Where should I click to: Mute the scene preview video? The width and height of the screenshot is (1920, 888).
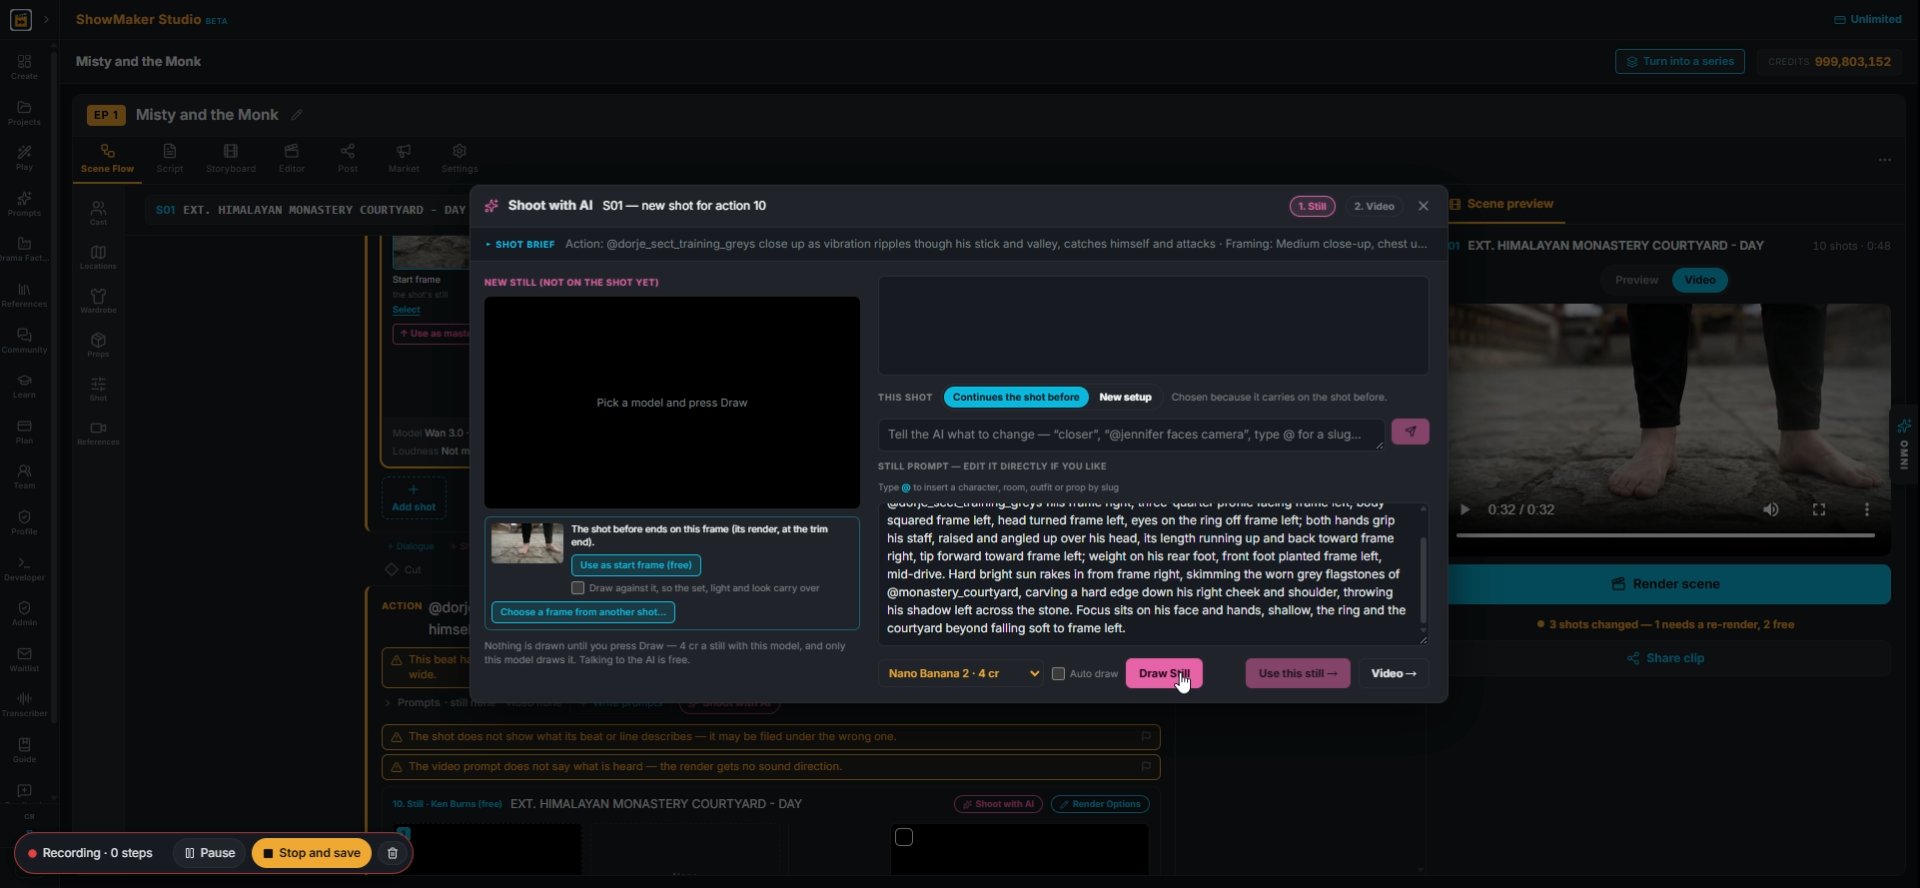point(1770,510)
